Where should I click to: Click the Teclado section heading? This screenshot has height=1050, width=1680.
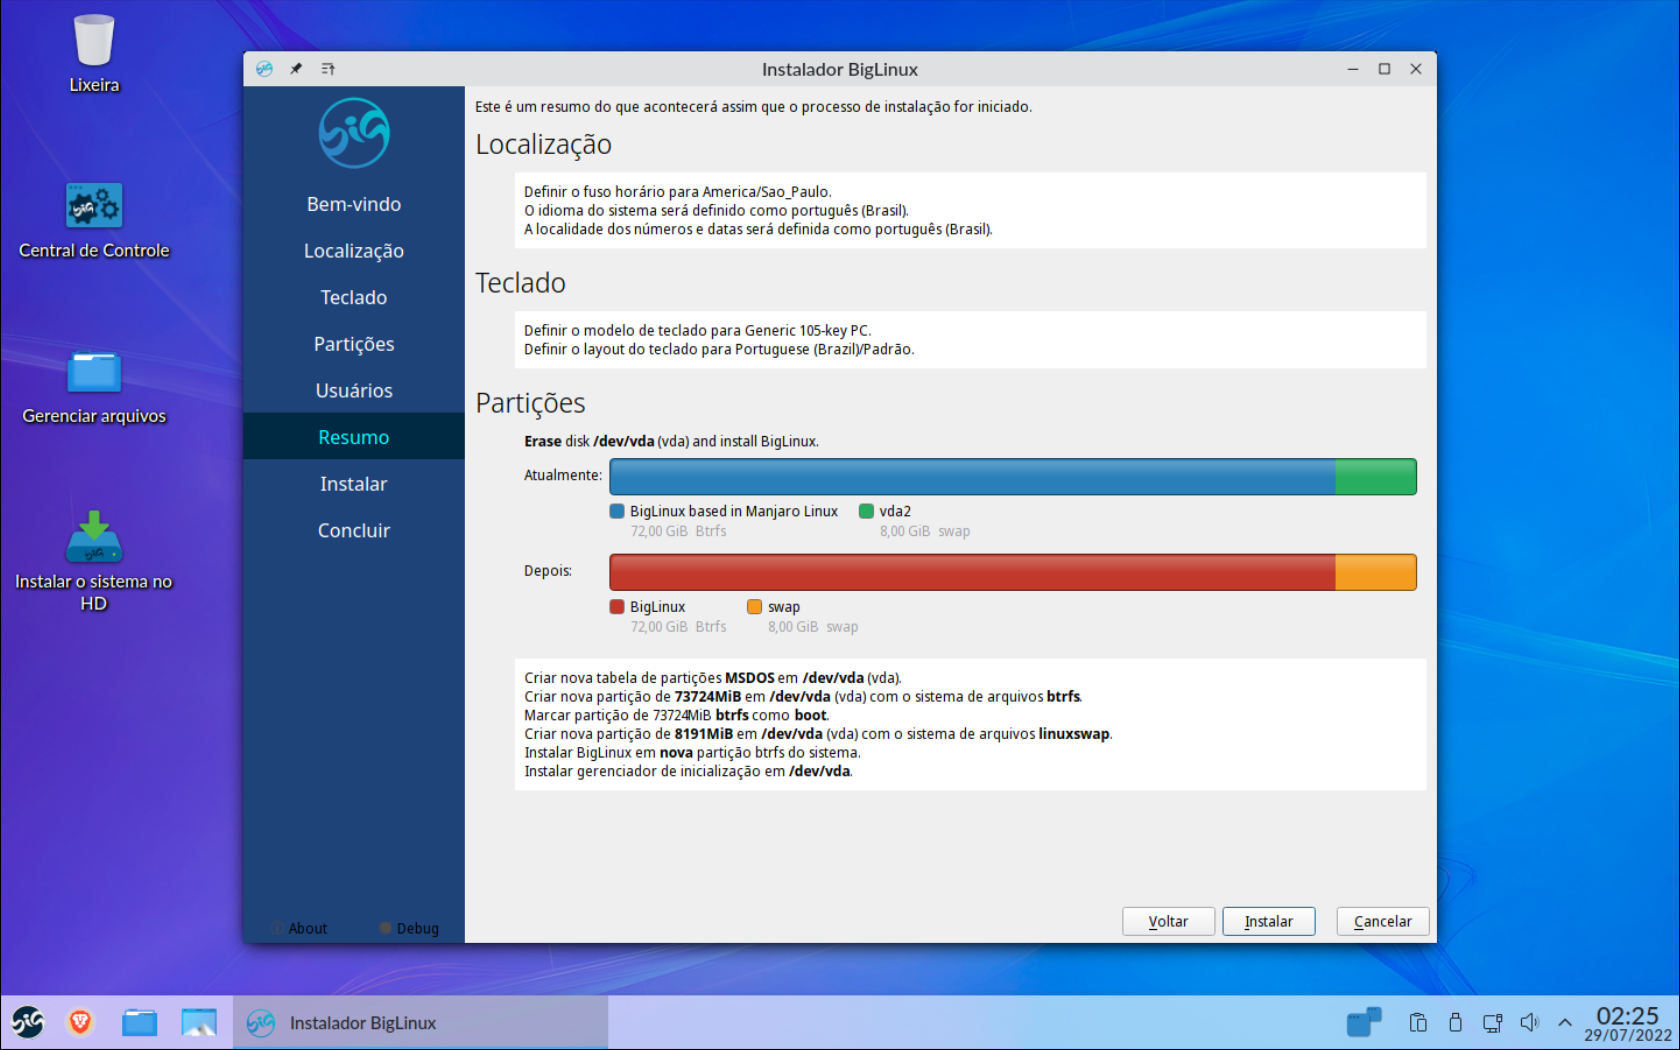(x=520, y=283)
